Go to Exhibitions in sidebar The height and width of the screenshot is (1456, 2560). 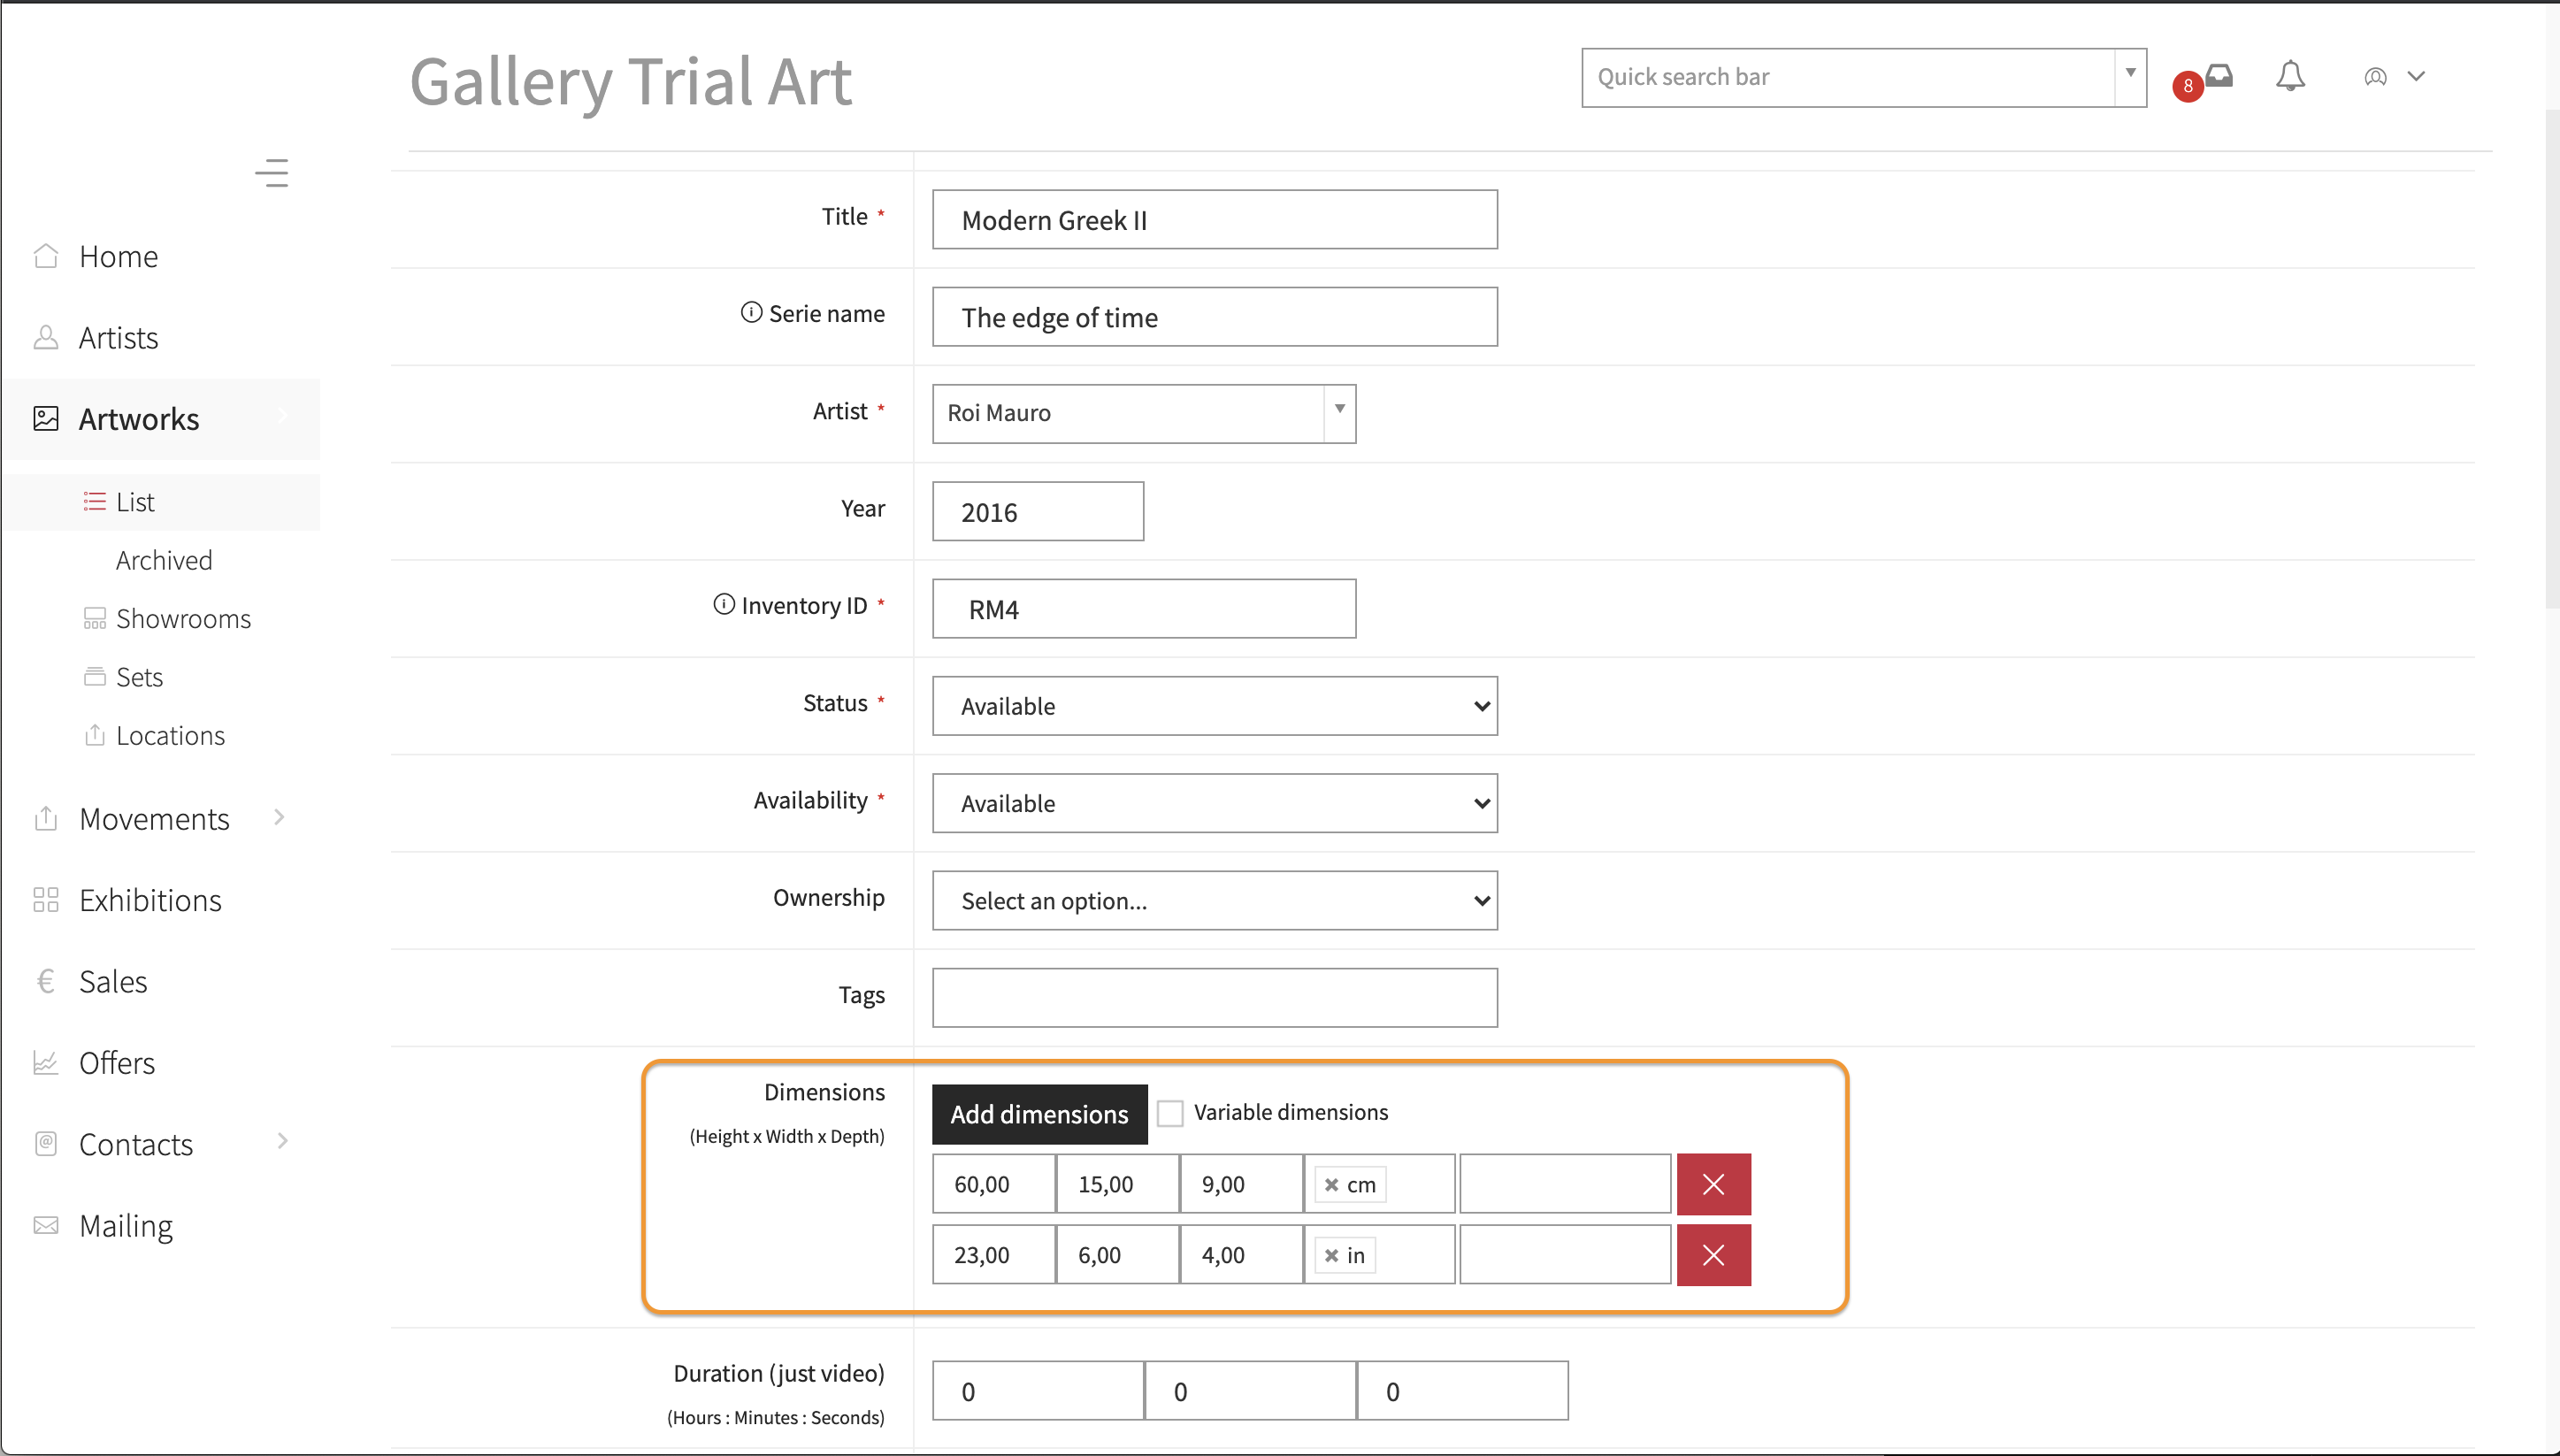(x=150, y=900)
